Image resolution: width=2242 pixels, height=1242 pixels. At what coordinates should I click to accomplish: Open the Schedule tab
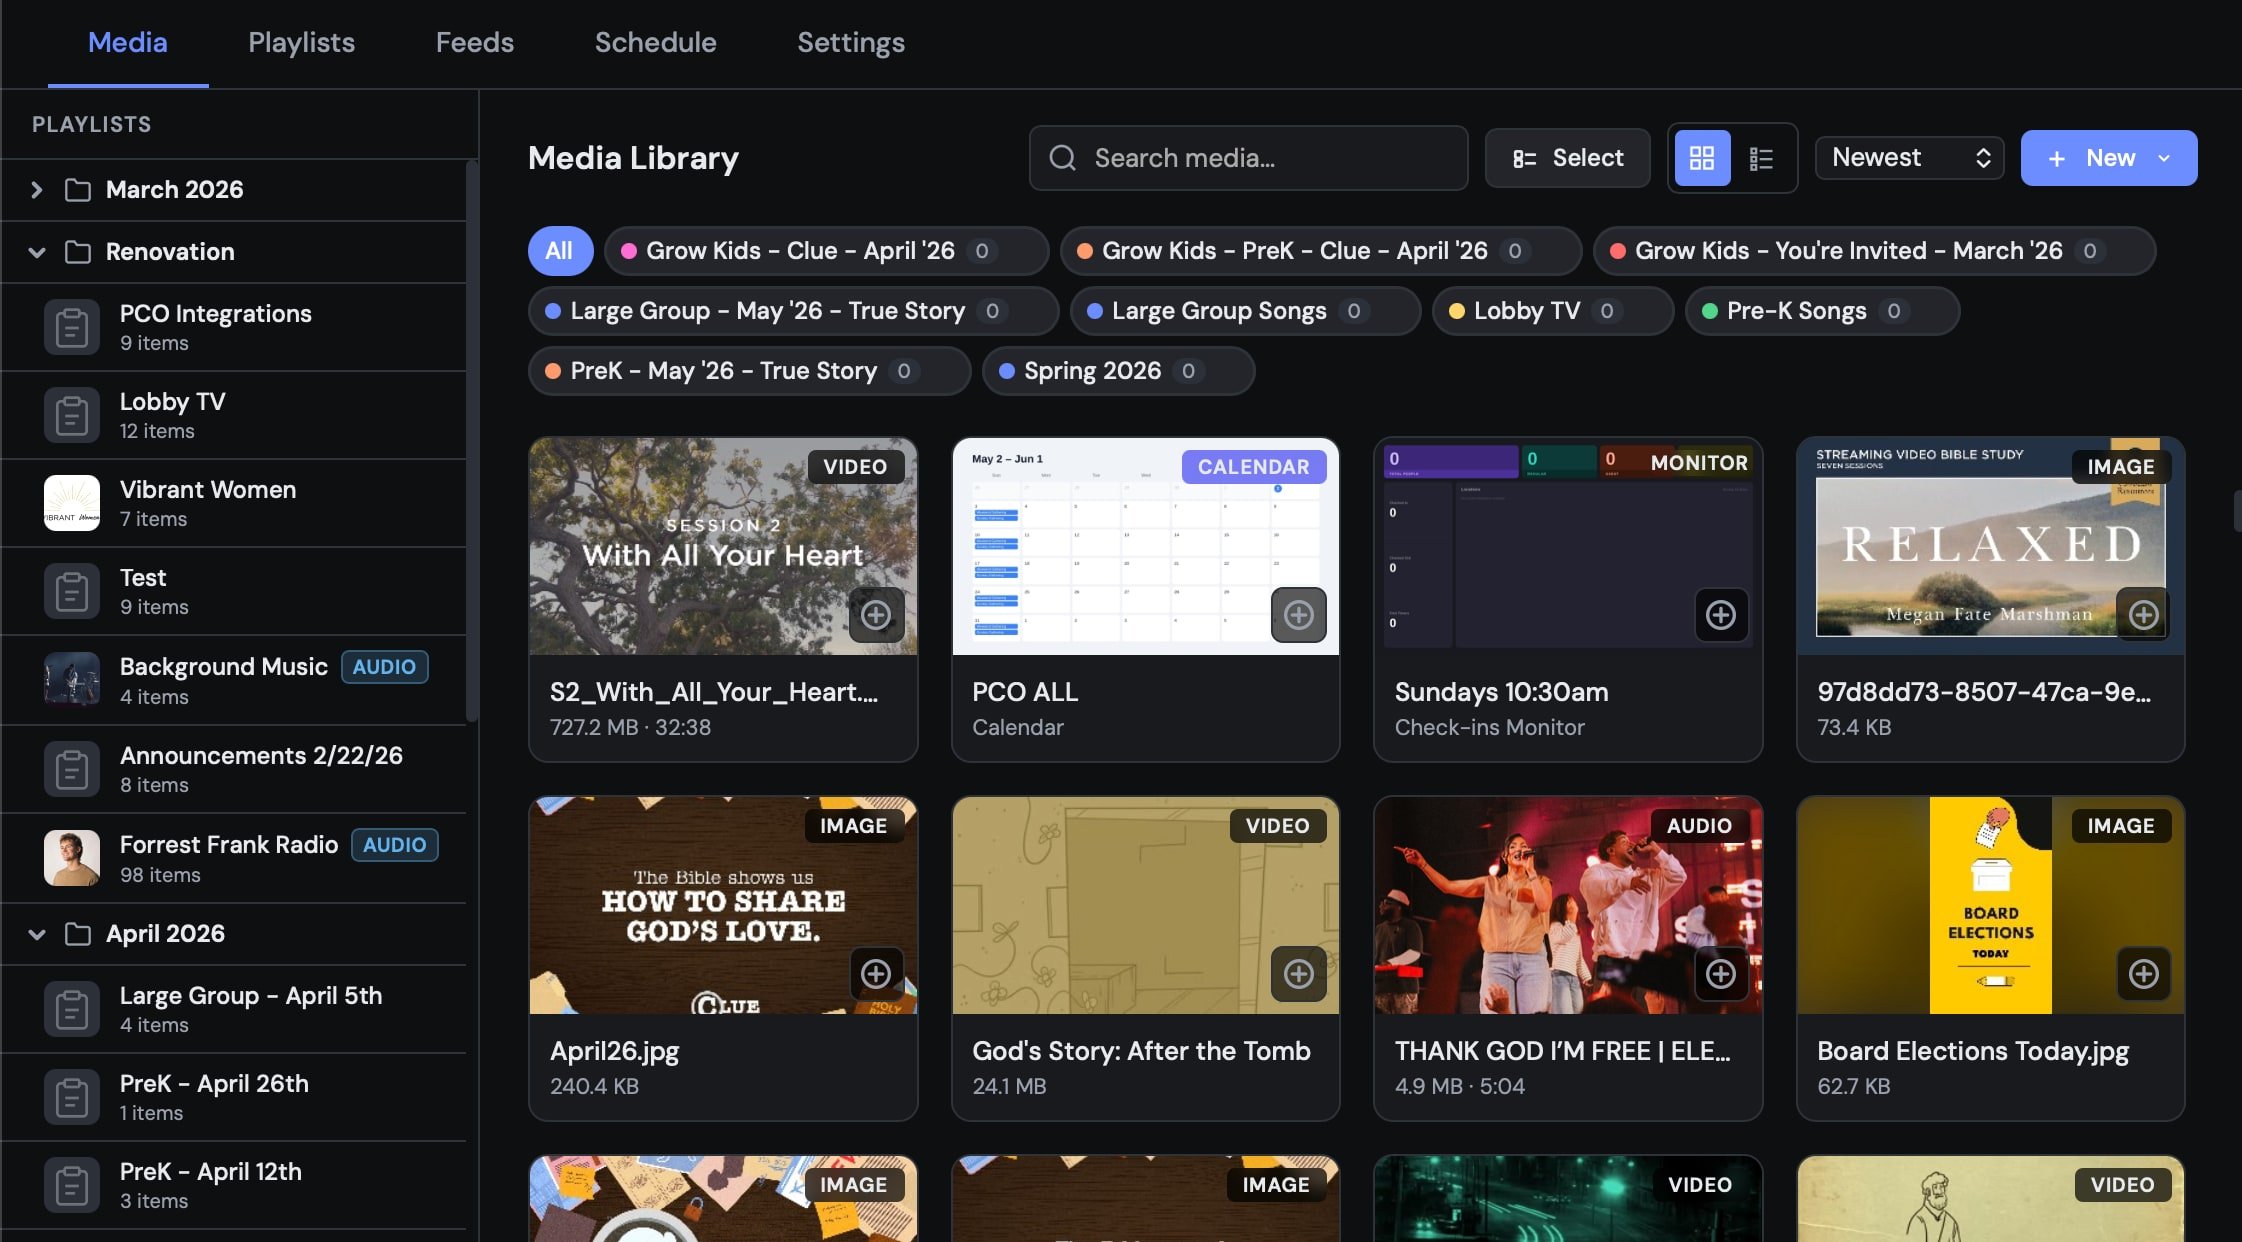click(x=655, y=42)
